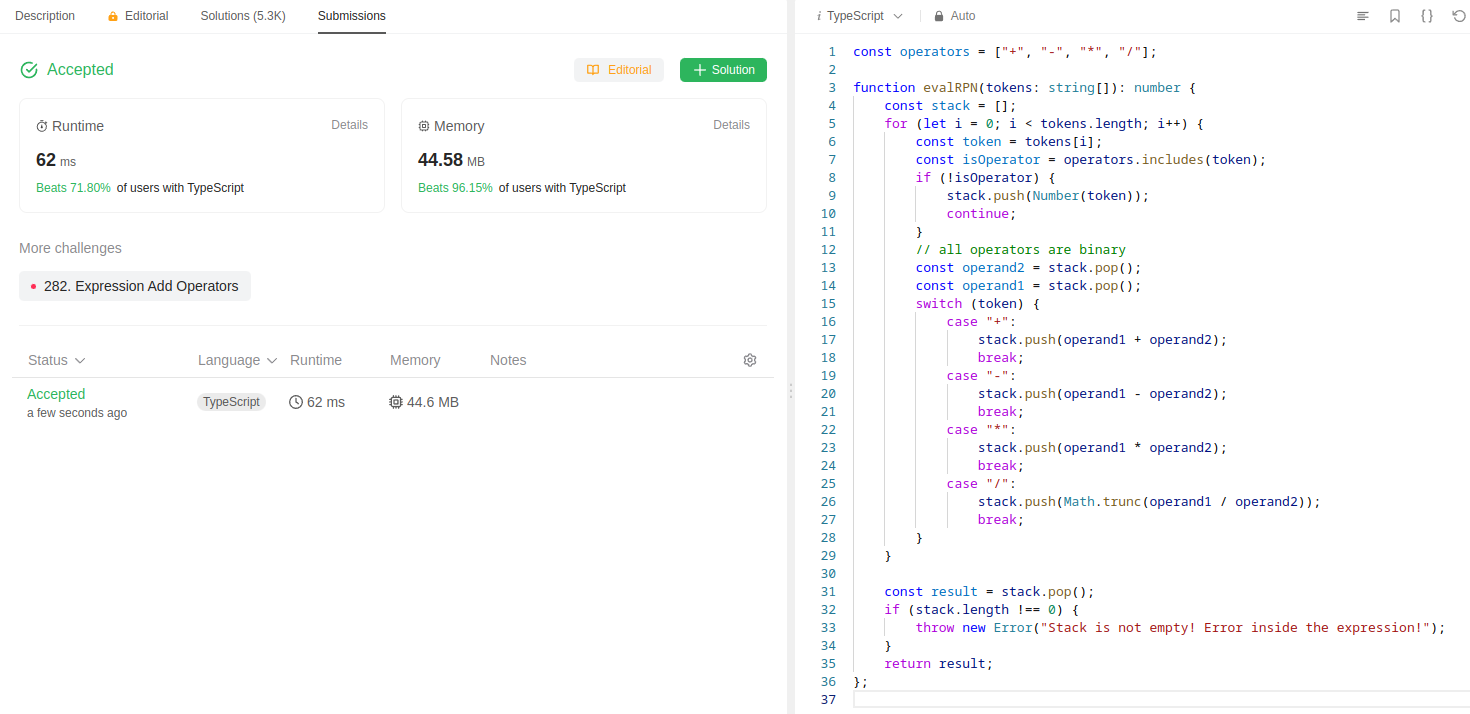
Task: Reset code with the revert arrow icon
Action: [x=1459, y=16]
